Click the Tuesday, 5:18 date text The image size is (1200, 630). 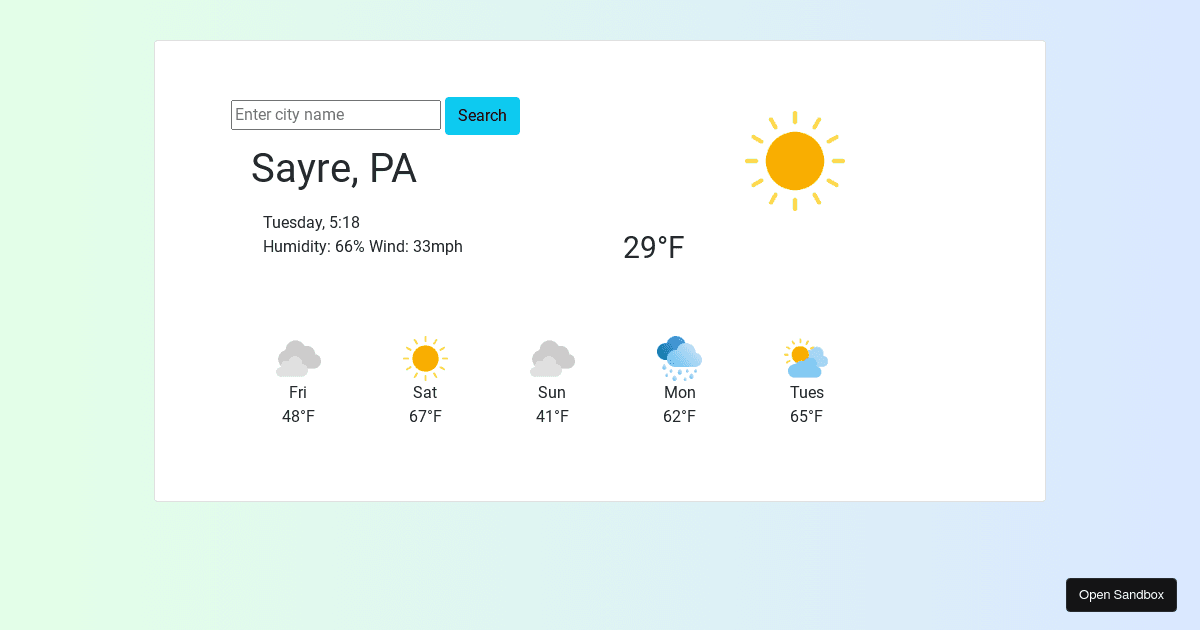click(x=311, y=222)
